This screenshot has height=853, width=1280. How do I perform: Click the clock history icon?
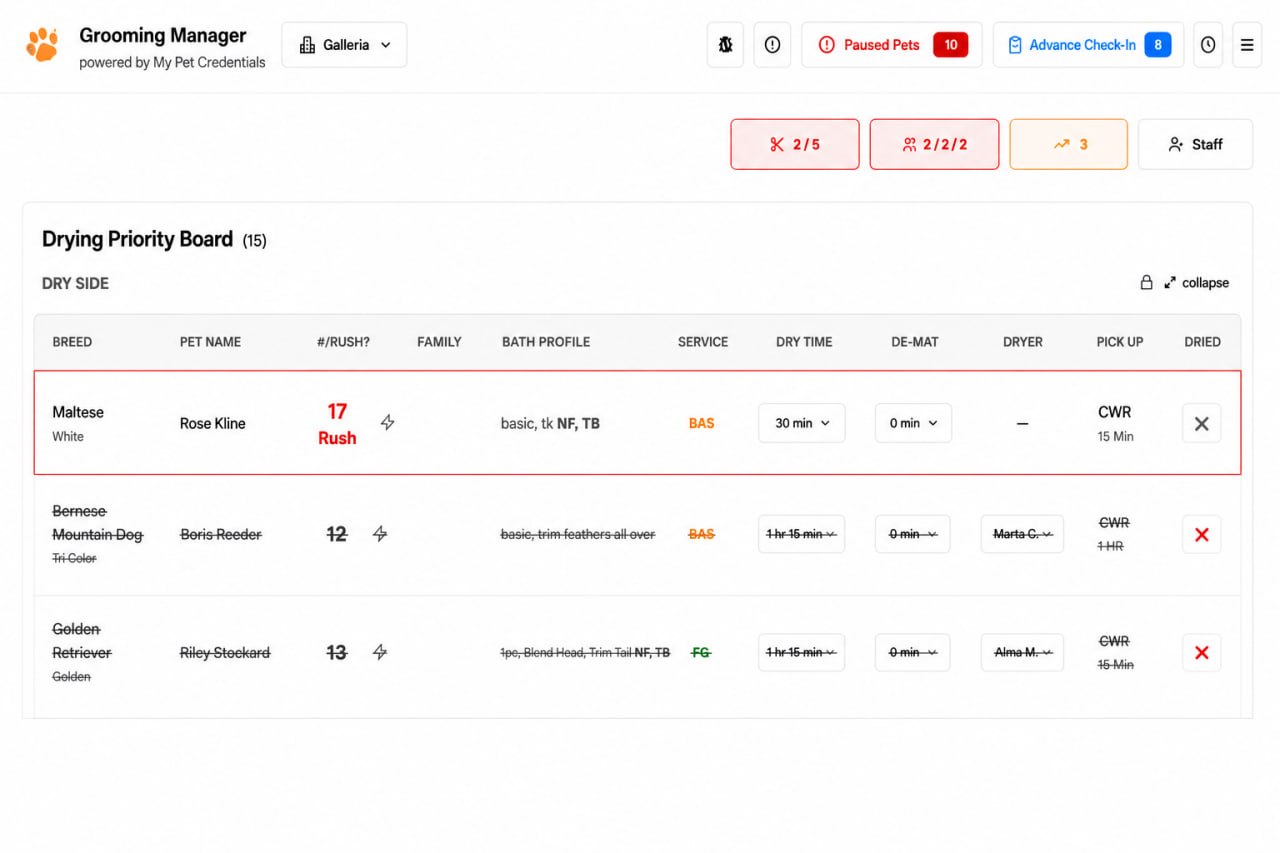(1208, 45)
